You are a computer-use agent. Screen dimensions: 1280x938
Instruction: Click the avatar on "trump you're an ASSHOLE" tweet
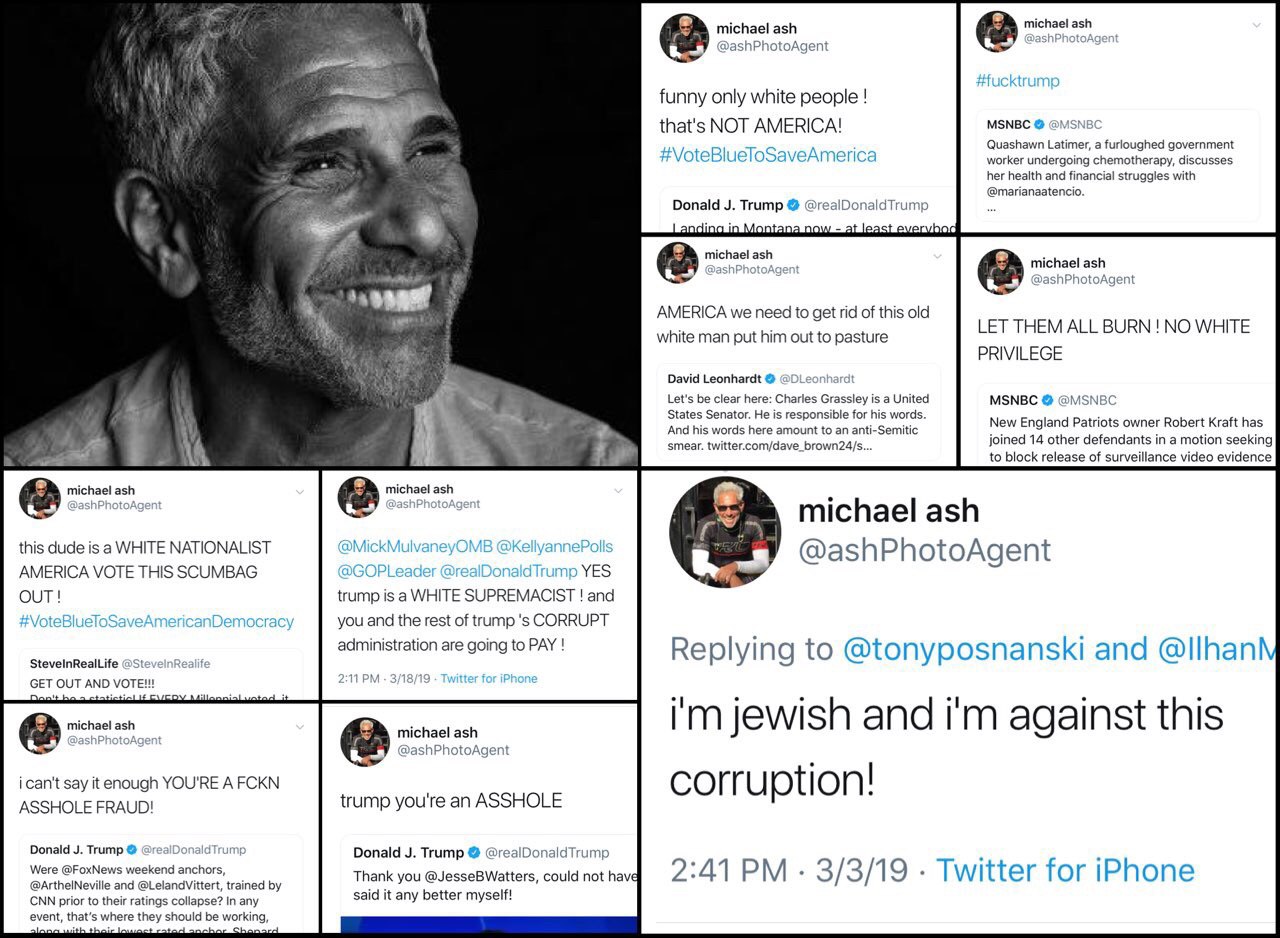[x=365, y=741]
